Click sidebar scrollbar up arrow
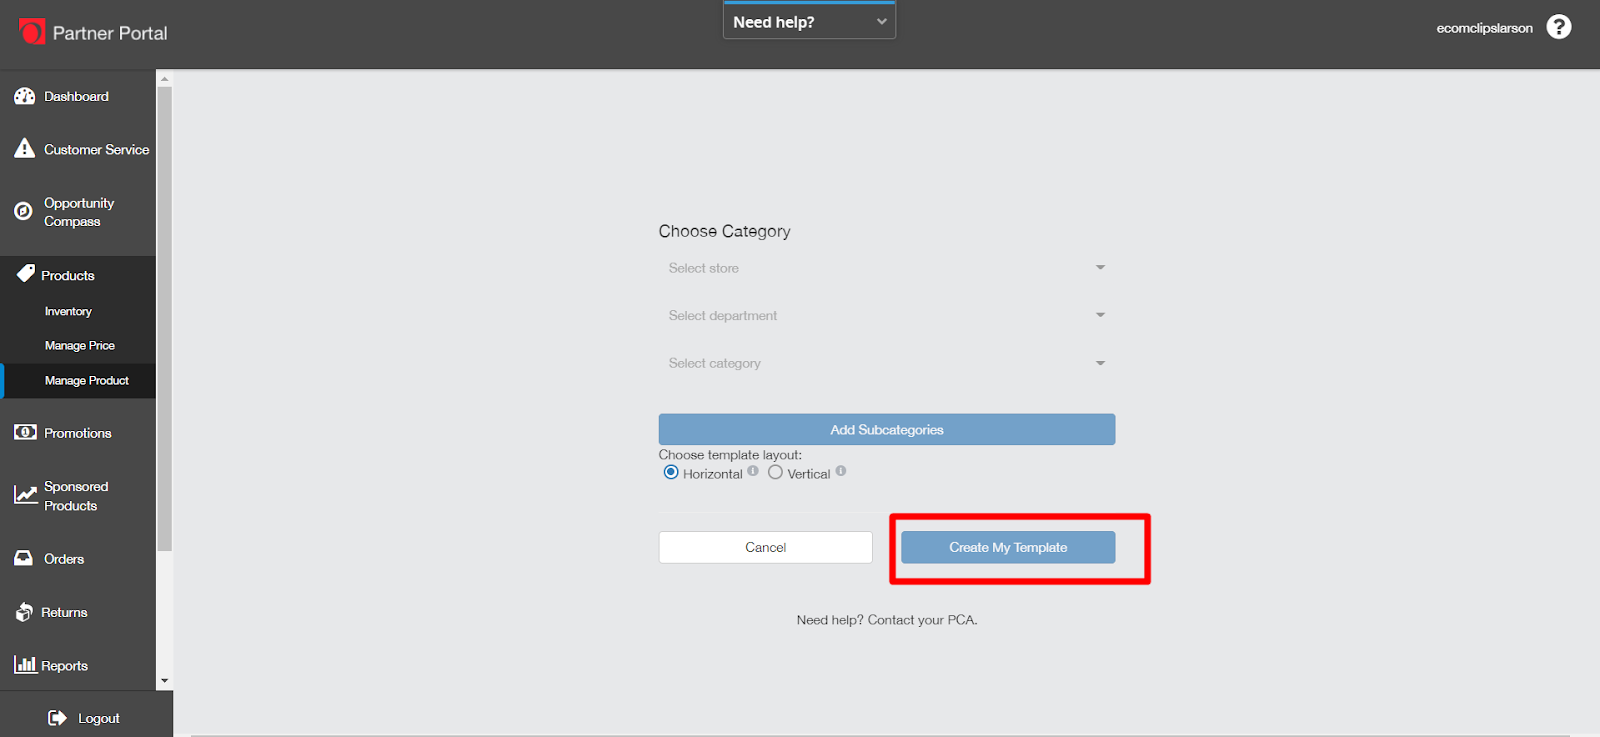 click(165, 78)
